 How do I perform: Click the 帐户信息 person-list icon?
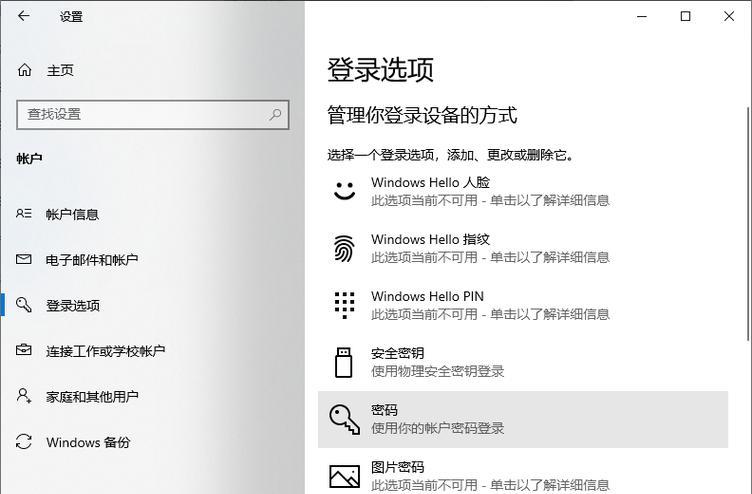24,213
